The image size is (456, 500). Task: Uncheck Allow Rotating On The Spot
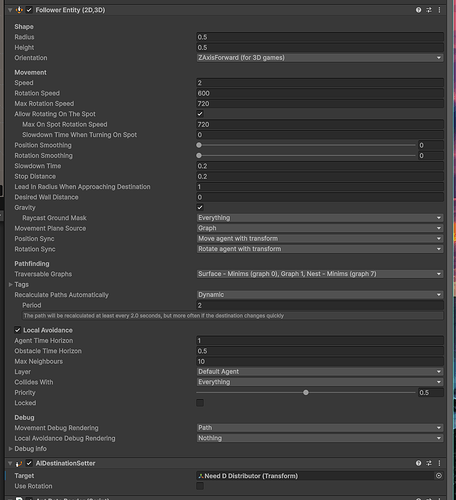200,114
